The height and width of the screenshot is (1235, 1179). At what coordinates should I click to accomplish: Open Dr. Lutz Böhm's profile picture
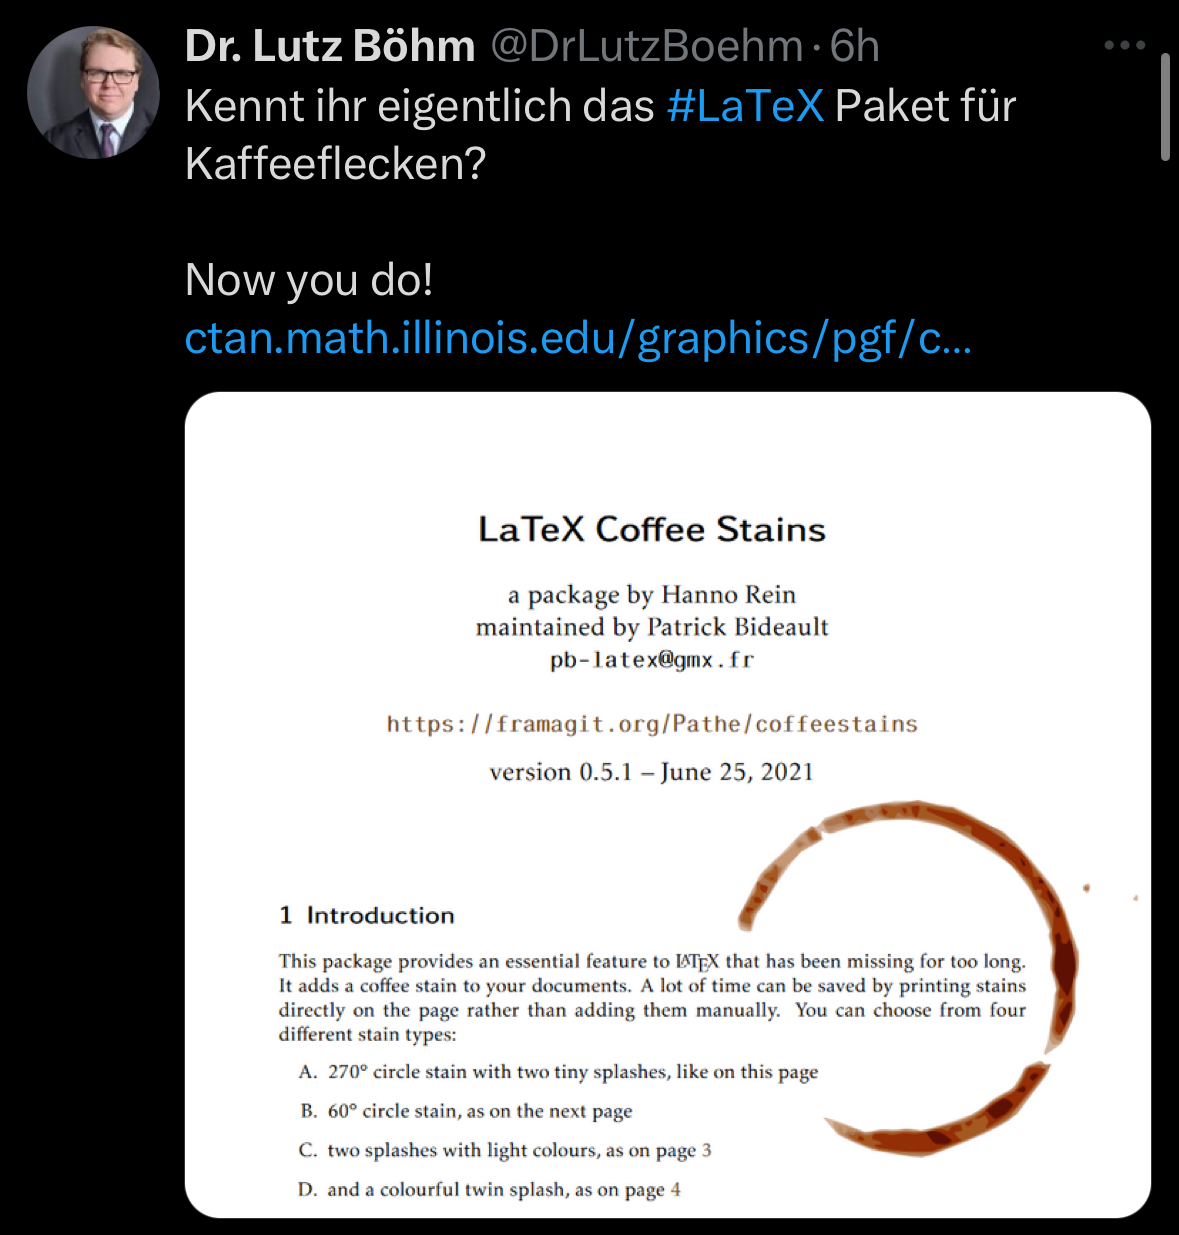pos(93,93)
